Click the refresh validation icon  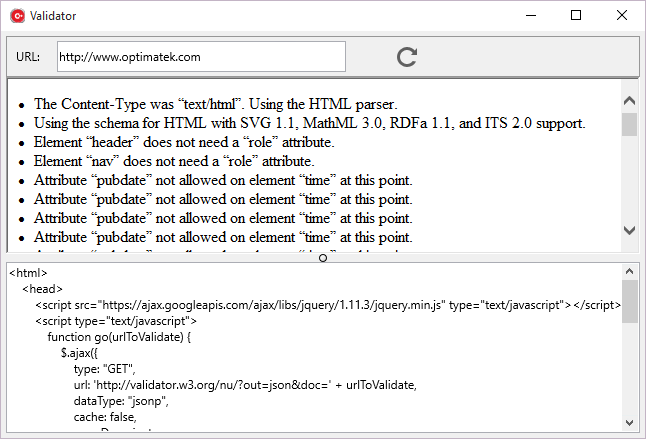tap(407, 57)
